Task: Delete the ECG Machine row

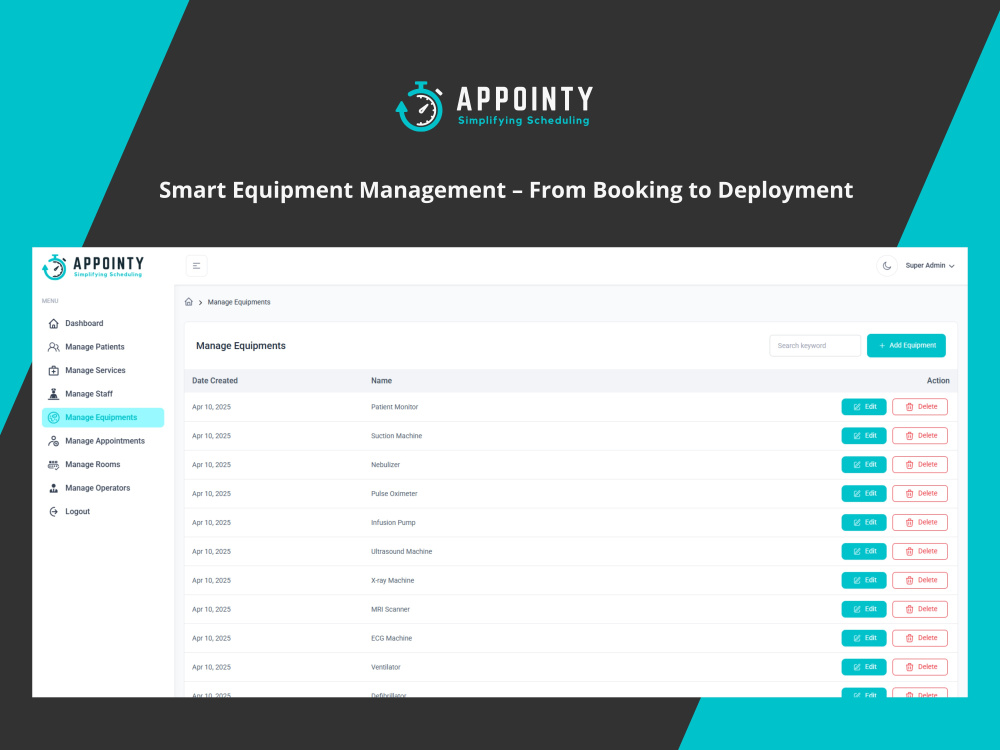Action: tap(920, 638)
